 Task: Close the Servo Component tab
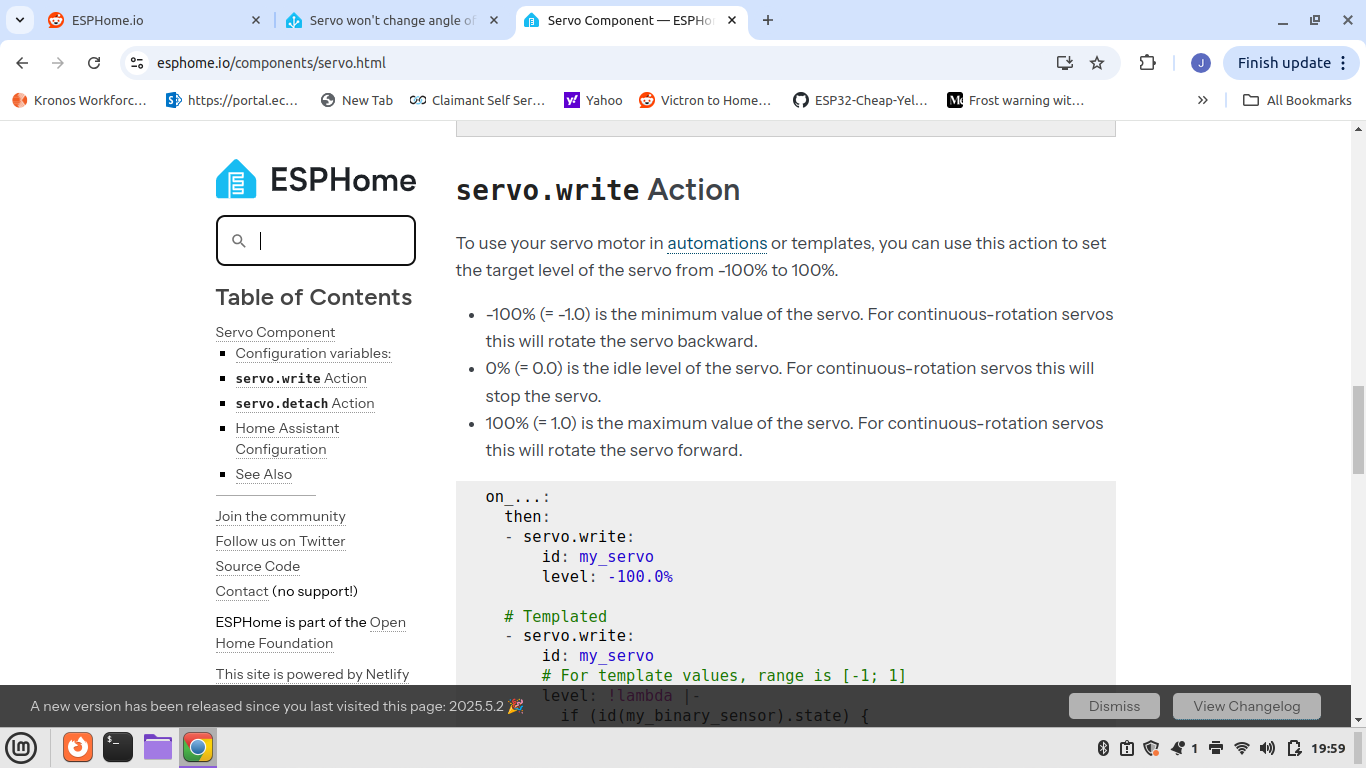pyautogui.click(x=732, y=20)
